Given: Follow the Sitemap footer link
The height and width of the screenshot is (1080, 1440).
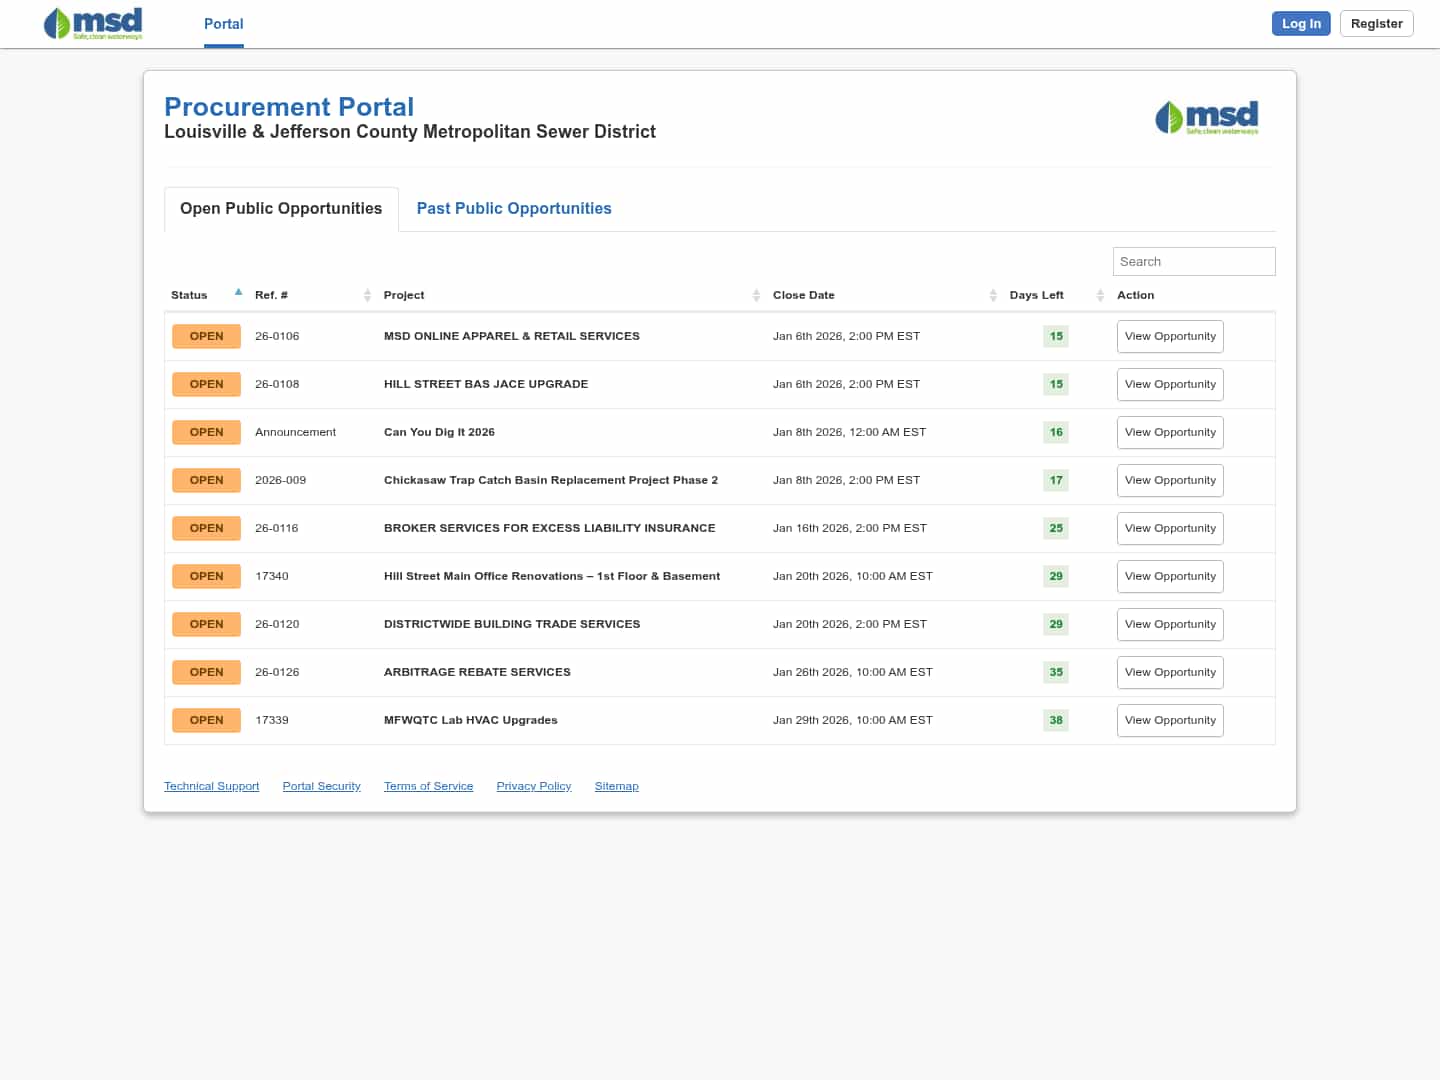Looking at the screenshot, I should [x=616, y=787].
